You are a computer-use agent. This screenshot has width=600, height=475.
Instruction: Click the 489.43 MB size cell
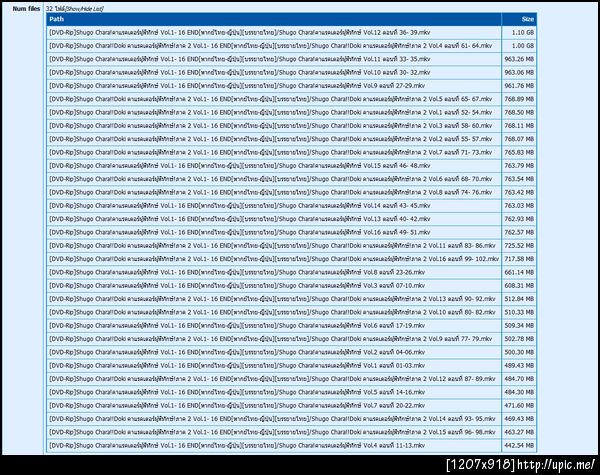coord(519,366)
